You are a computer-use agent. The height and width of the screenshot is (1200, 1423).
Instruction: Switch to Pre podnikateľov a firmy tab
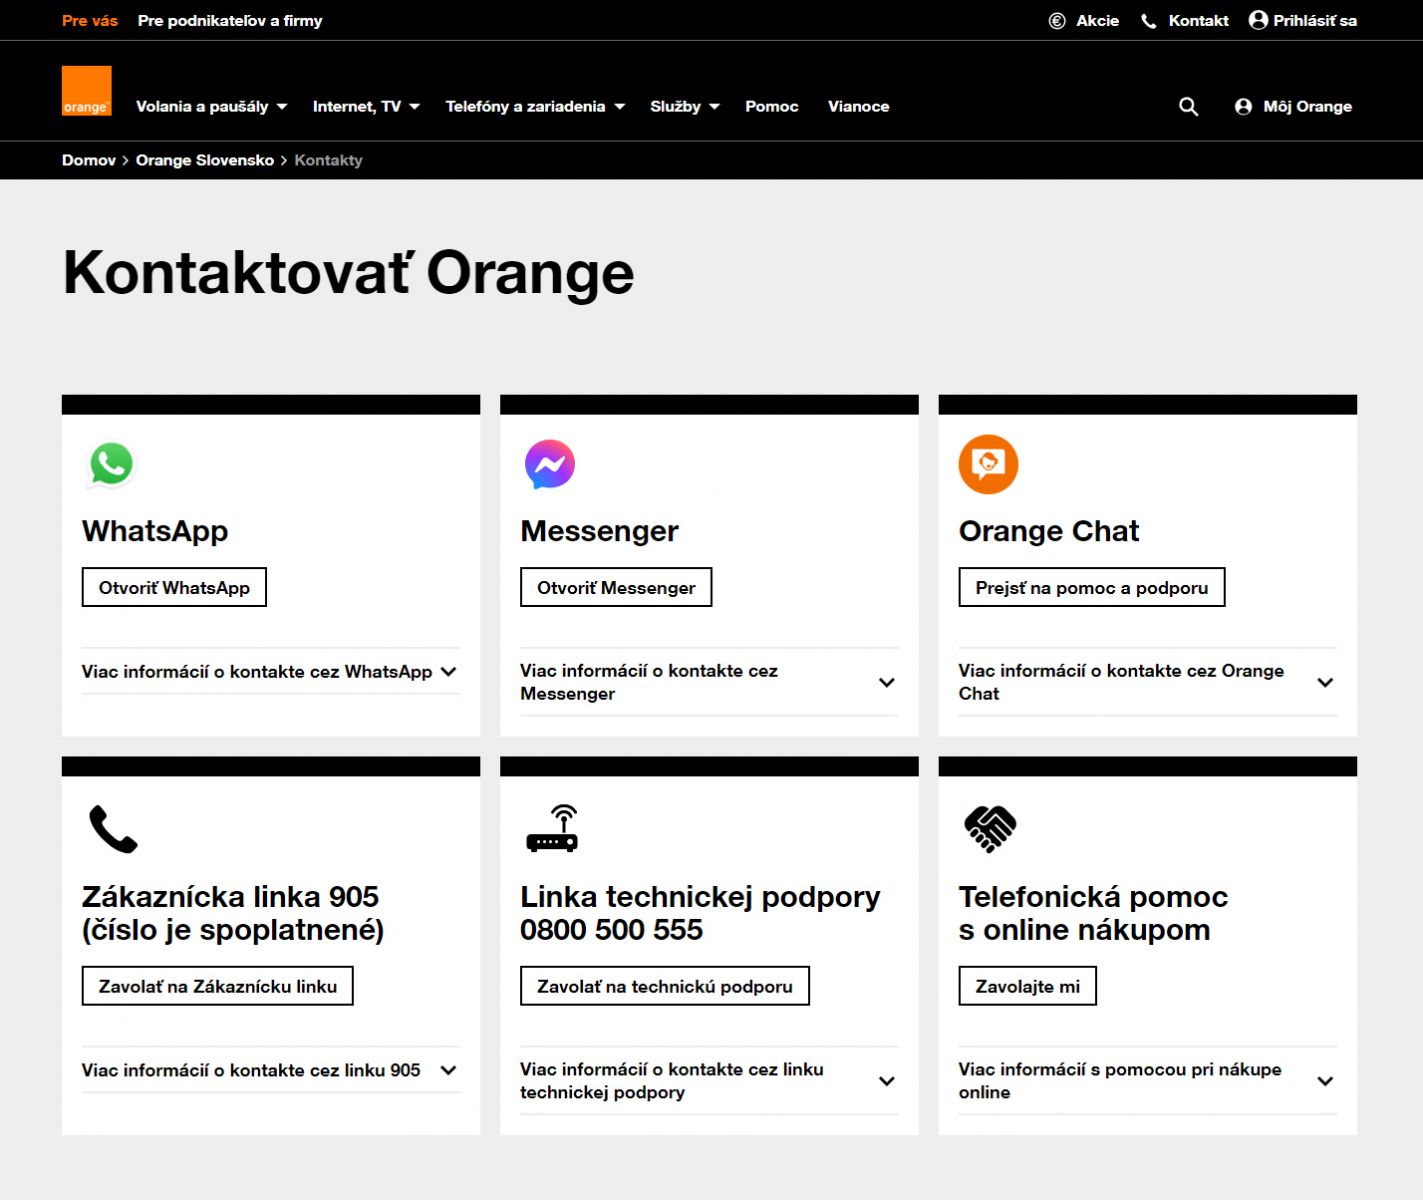point(230,21)
